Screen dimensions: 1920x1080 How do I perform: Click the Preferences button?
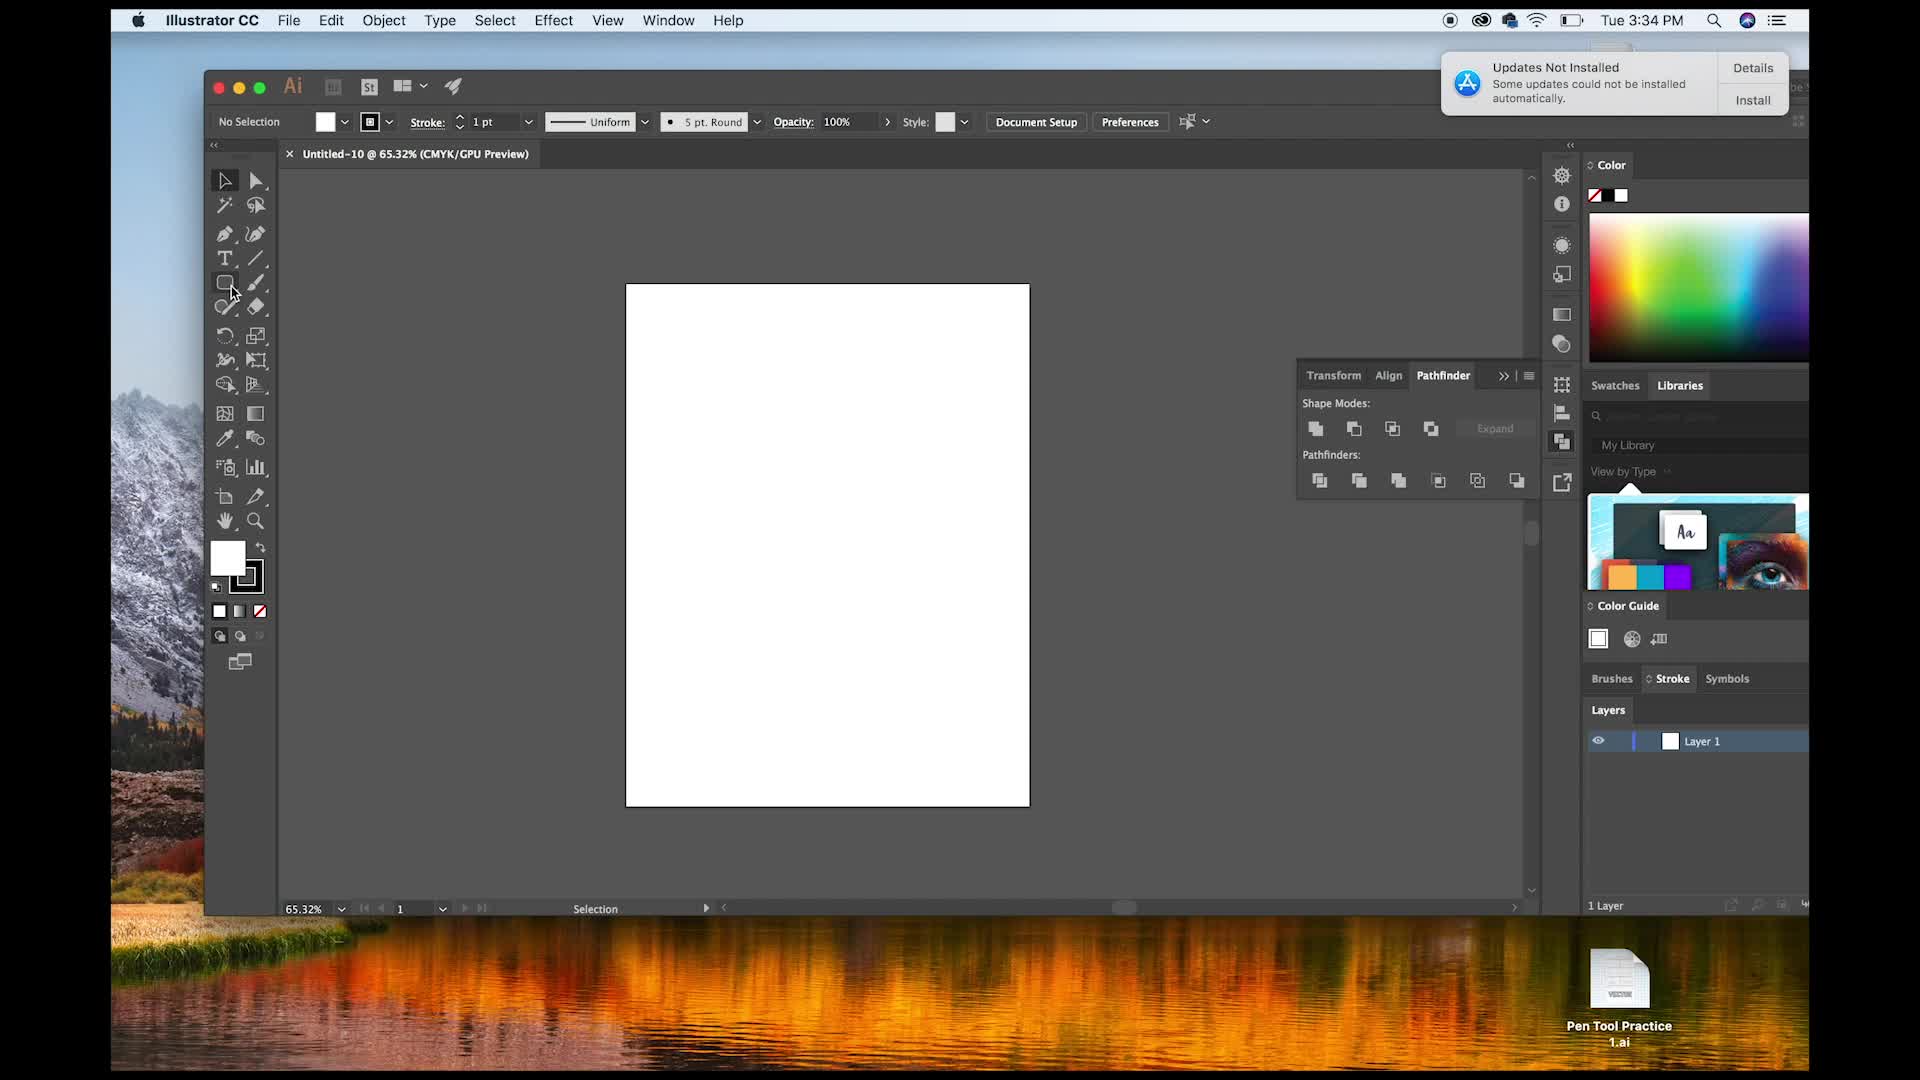point(1130,122)
